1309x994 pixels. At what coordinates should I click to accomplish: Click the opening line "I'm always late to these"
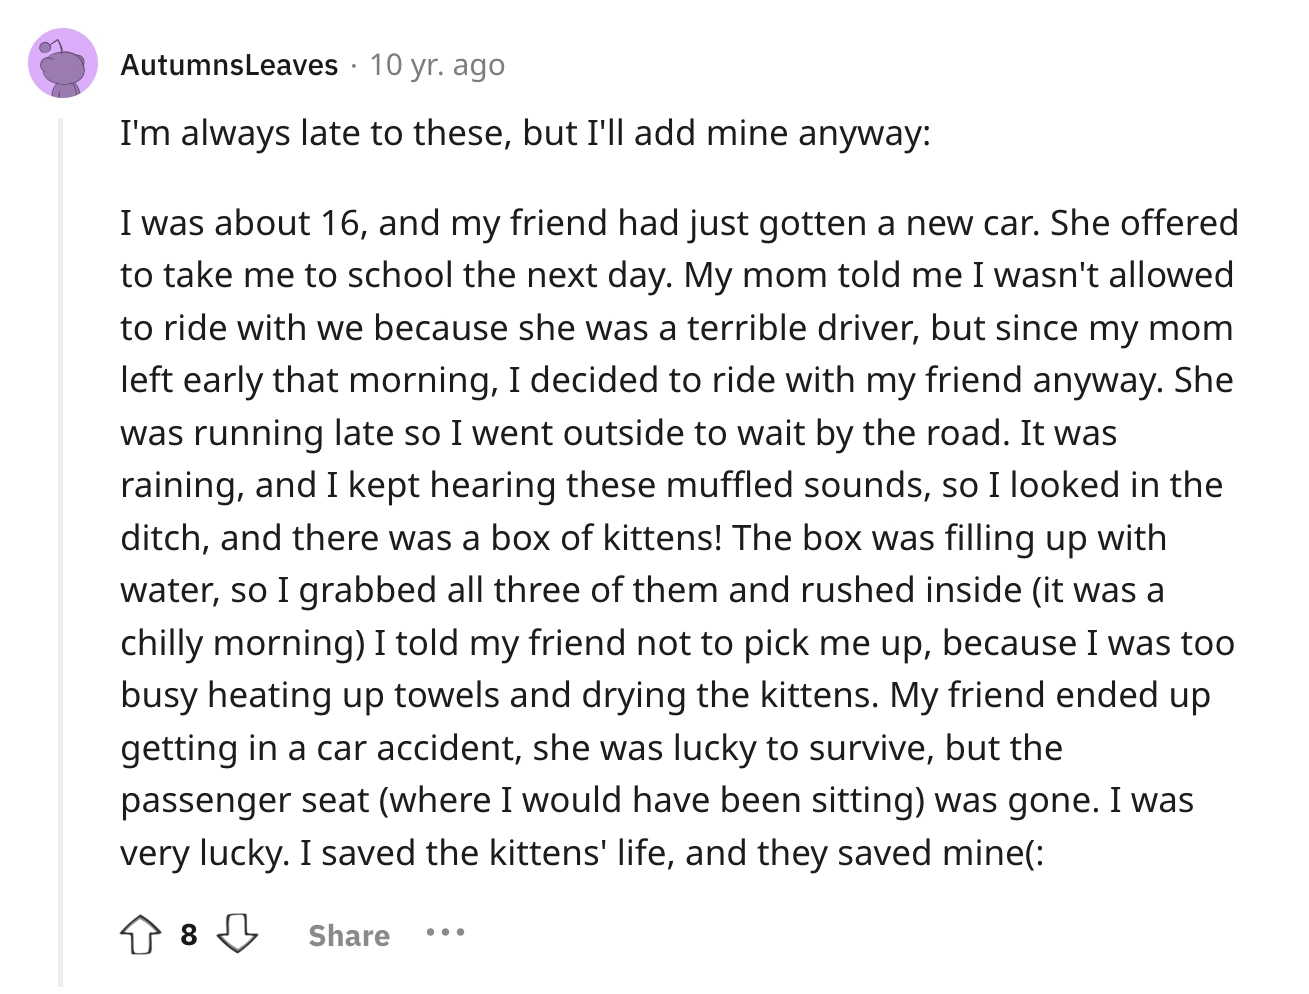[x=525, y=133]
